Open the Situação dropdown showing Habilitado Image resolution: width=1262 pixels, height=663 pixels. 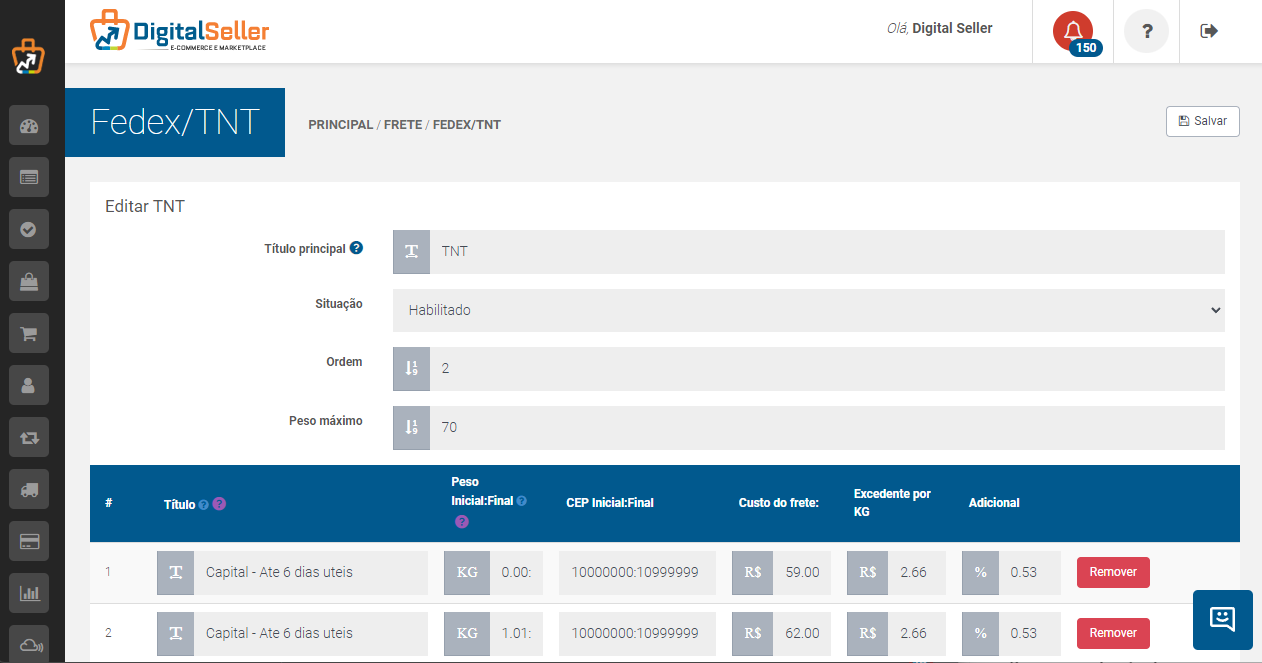coord(809,310)
